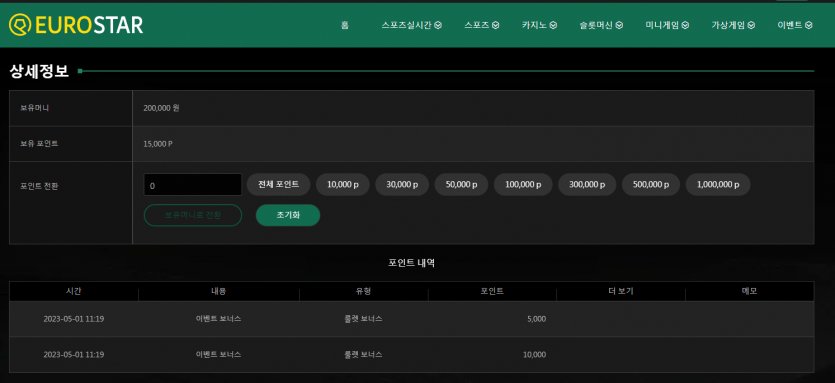Click the 시간 column header
This screenshot has width=835, height=383.
[x=73, y=291]
